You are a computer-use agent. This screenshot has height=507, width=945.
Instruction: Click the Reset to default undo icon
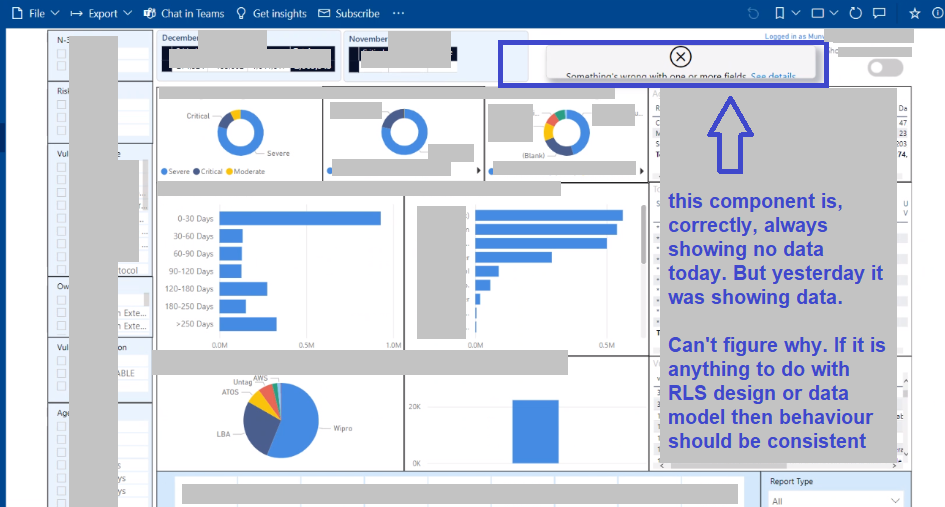click(753, 13)
